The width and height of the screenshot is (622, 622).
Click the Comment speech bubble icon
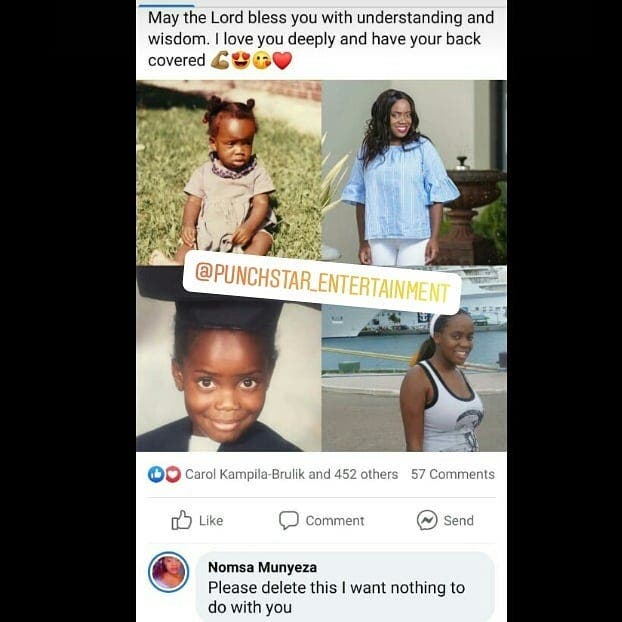tap(288, 520)
